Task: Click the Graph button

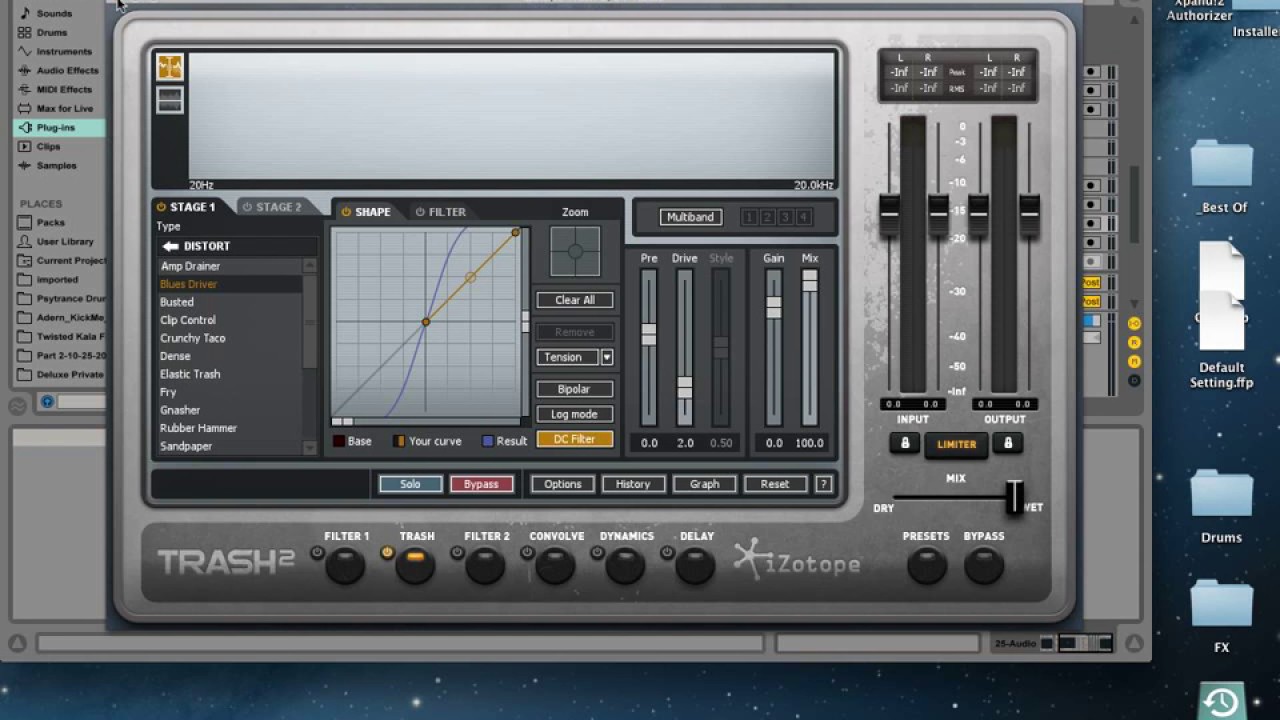Action: click(704, 484)
